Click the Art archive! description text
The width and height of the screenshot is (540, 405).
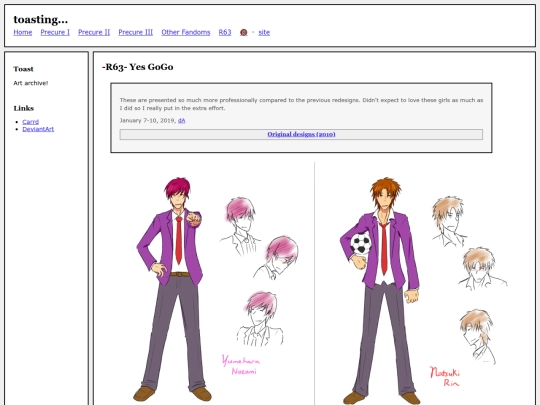[31, 83]
